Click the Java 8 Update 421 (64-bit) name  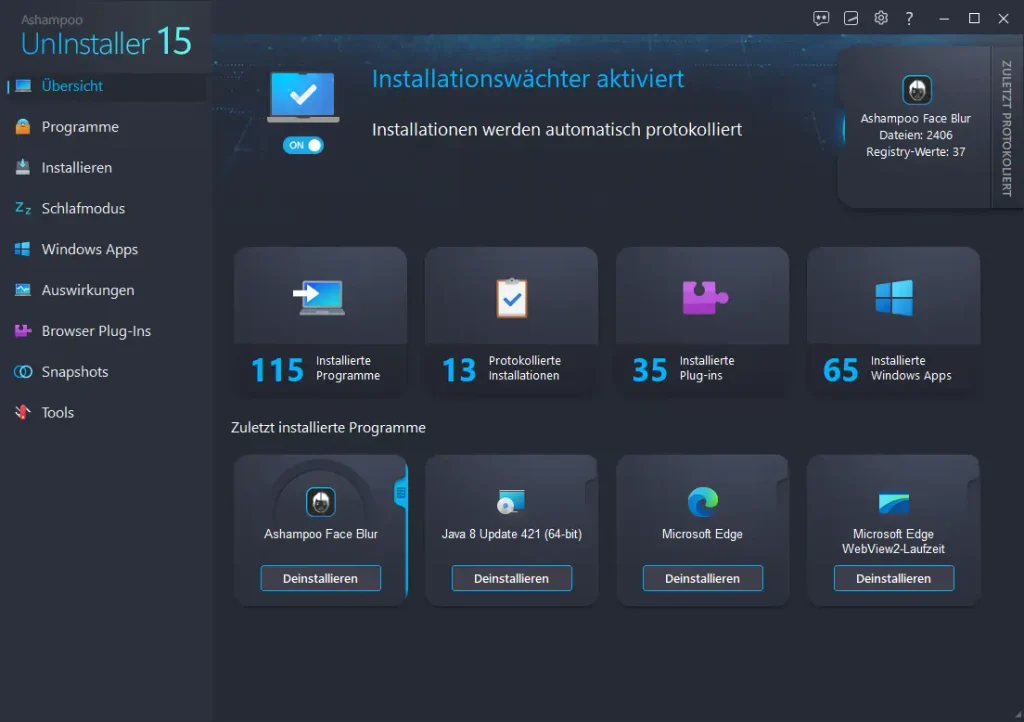511,534
